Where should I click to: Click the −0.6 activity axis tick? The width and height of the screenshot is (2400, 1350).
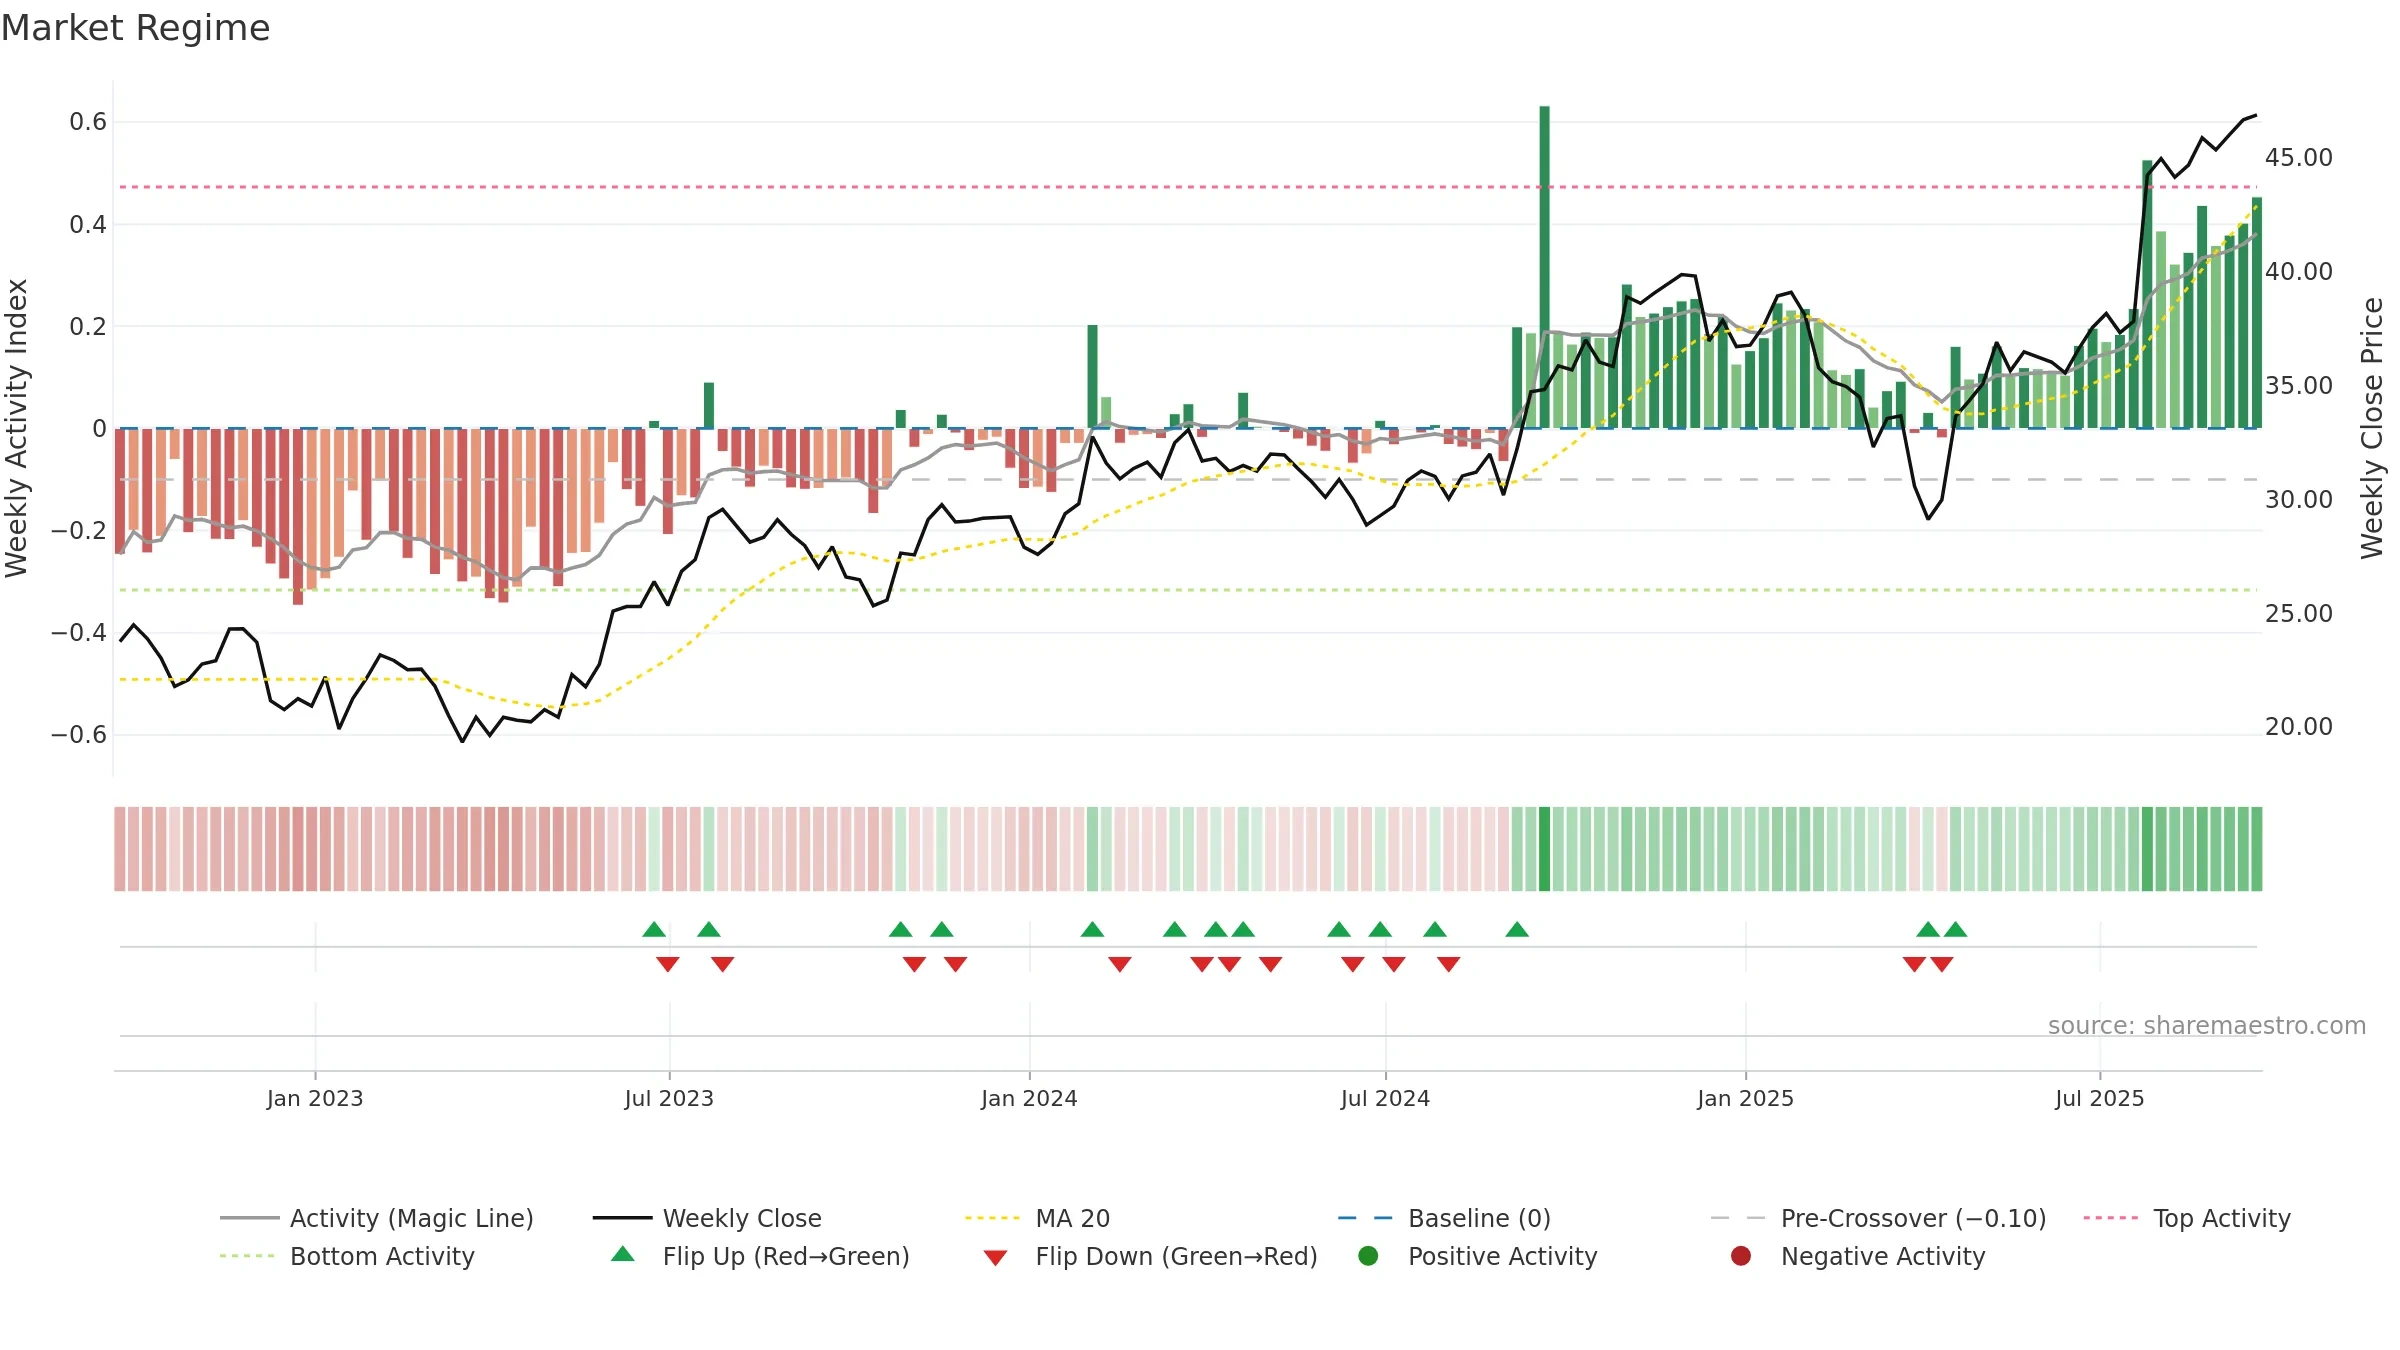[79, 735]
